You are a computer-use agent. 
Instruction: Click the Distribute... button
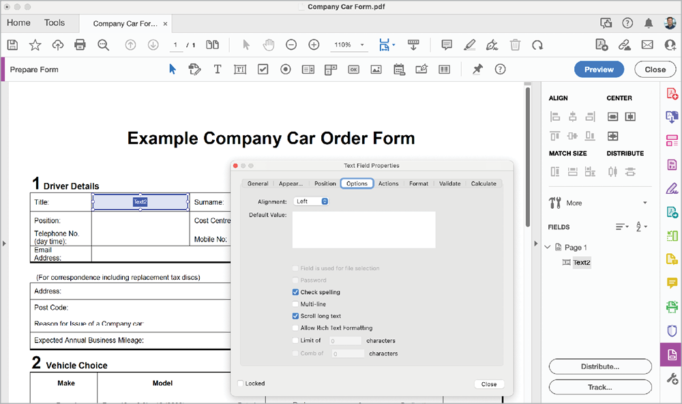(x=600, y=367)
